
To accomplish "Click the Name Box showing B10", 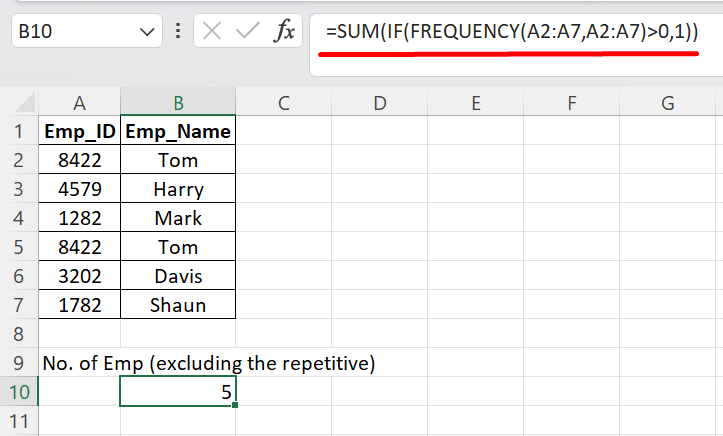I will (87, 31).
